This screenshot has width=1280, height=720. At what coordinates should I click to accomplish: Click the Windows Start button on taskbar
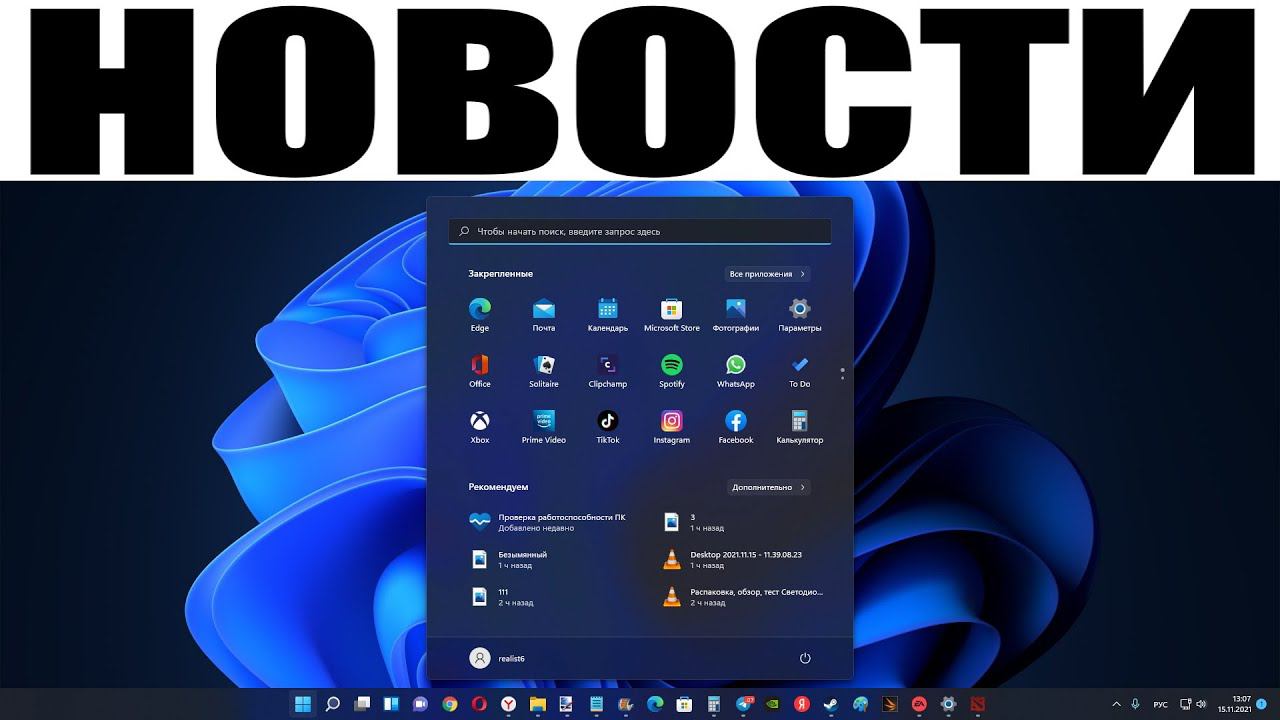[x=303, y=704]
